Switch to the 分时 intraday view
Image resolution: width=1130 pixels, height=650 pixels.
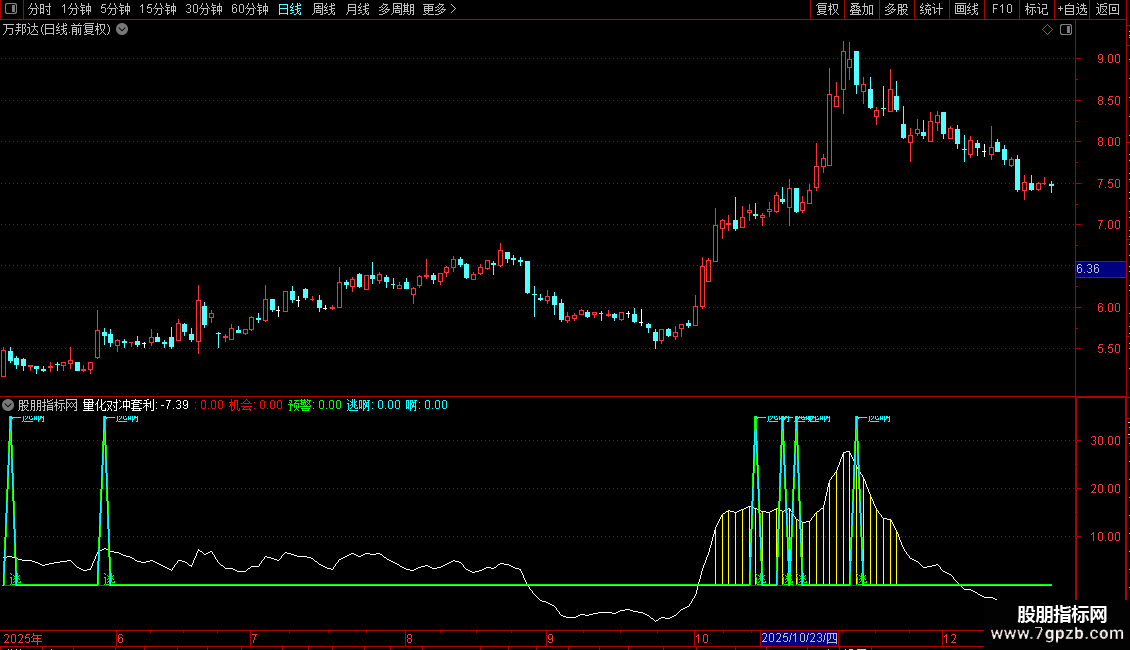coord(40,9)
